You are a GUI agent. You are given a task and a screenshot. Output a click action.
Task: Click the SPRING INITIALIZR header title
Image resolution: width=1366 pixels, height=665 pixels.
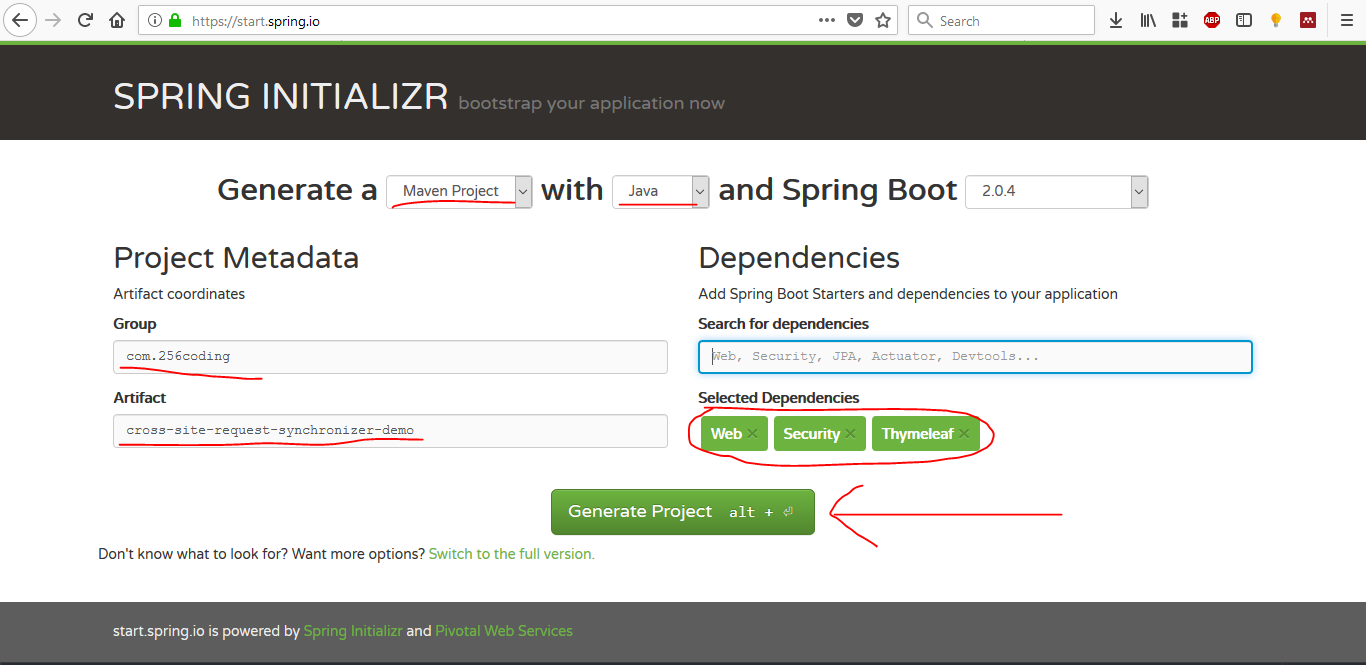point(281,97)
